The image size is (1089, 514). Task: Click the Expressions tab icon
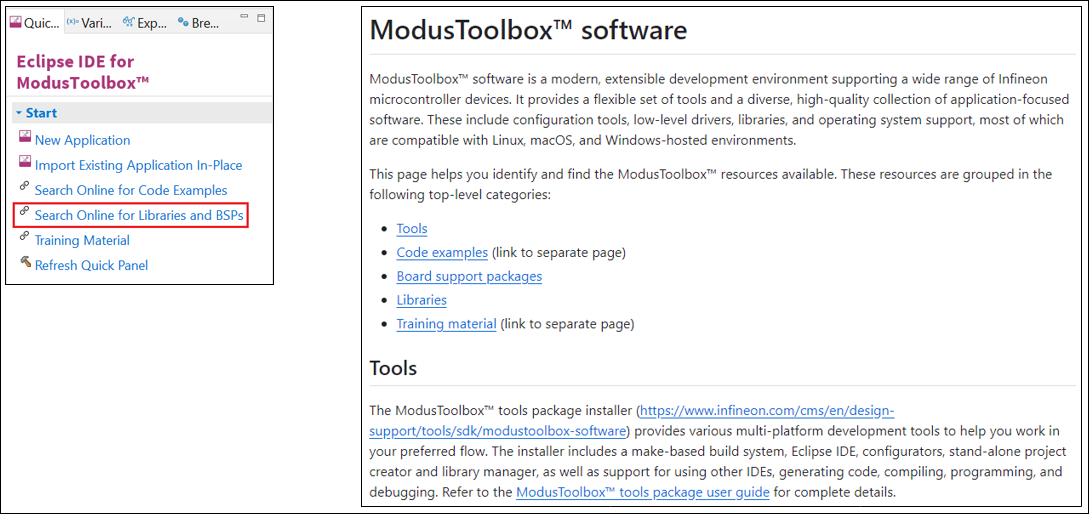click(x=128, y=22)
